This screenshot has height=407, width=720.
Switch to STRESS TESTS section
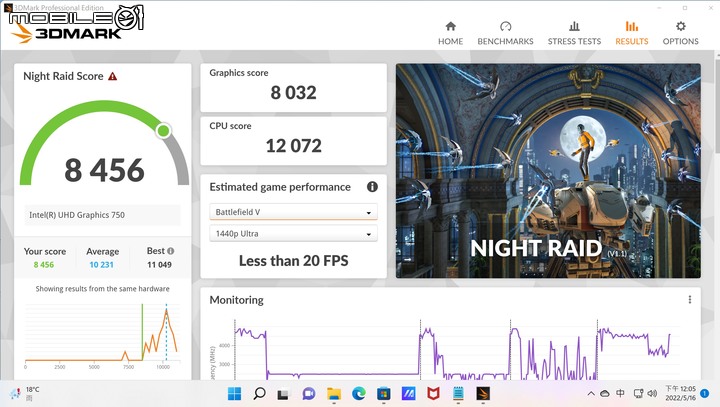574,33
